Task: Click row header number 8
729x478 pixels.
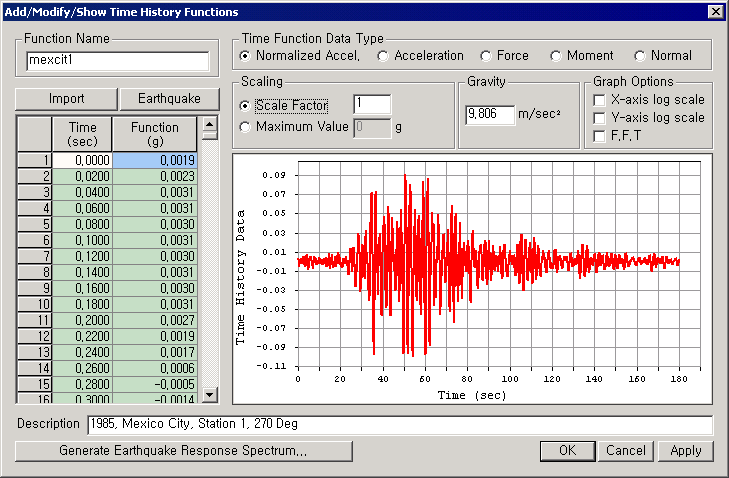Action: [x=34, y=272]
